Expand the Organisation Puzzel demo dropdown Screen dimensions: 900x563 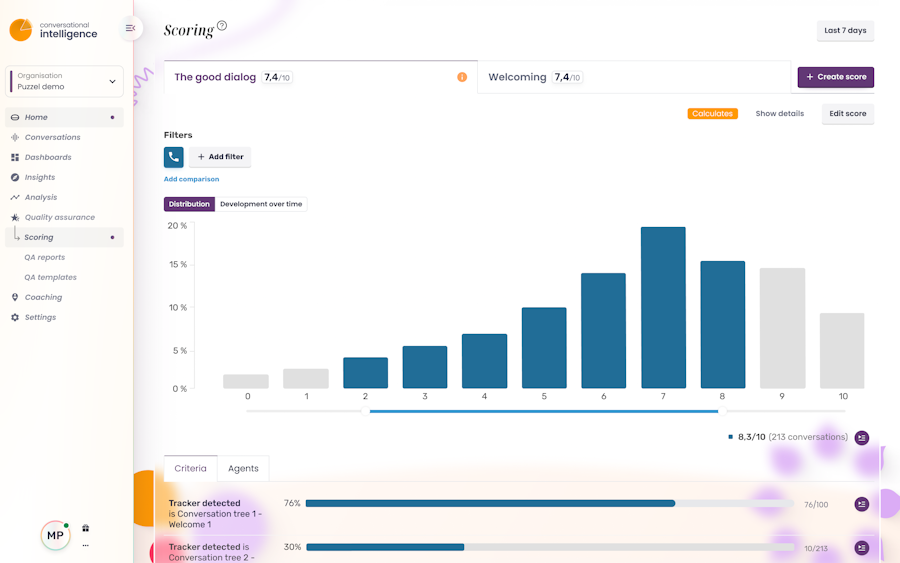64,81
